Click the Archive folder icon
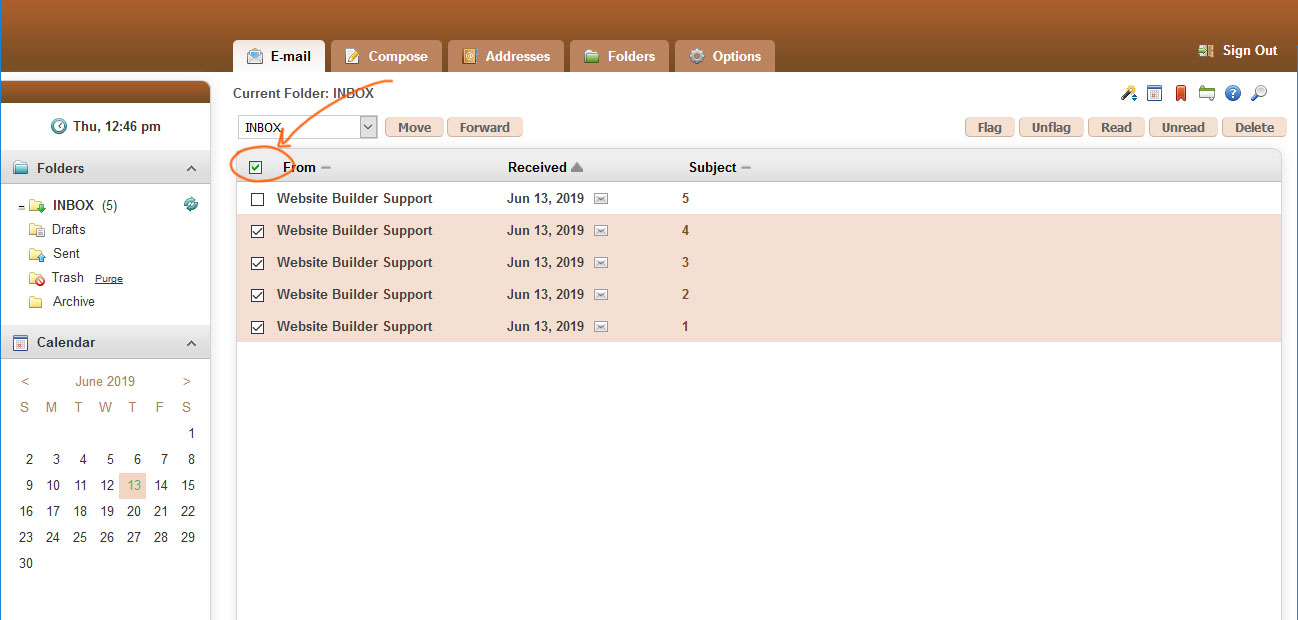Viewport: 1298px width, 620px height. [x=36, y=302]
